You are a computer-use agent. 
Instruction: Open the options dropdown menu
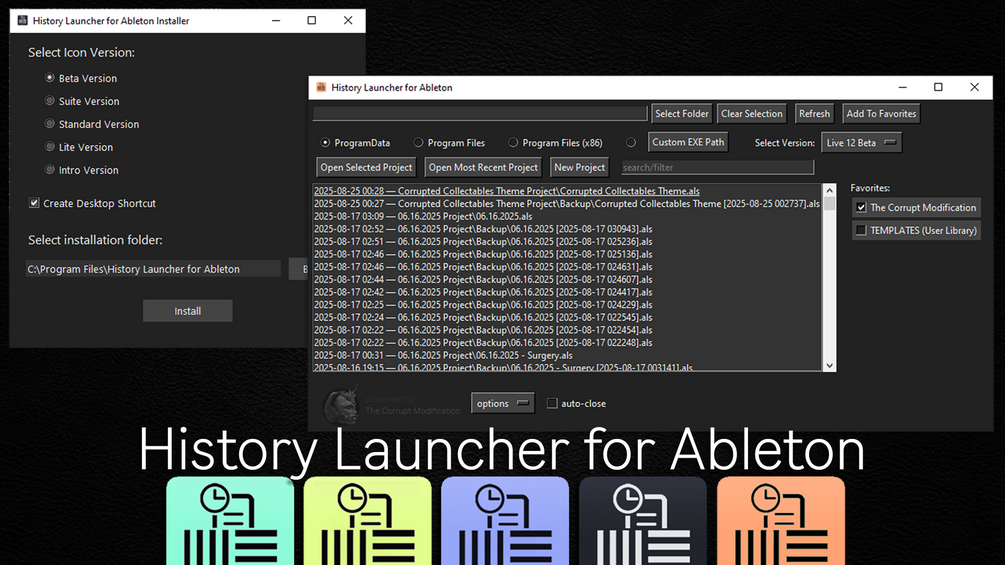click(x=502, y=403)
